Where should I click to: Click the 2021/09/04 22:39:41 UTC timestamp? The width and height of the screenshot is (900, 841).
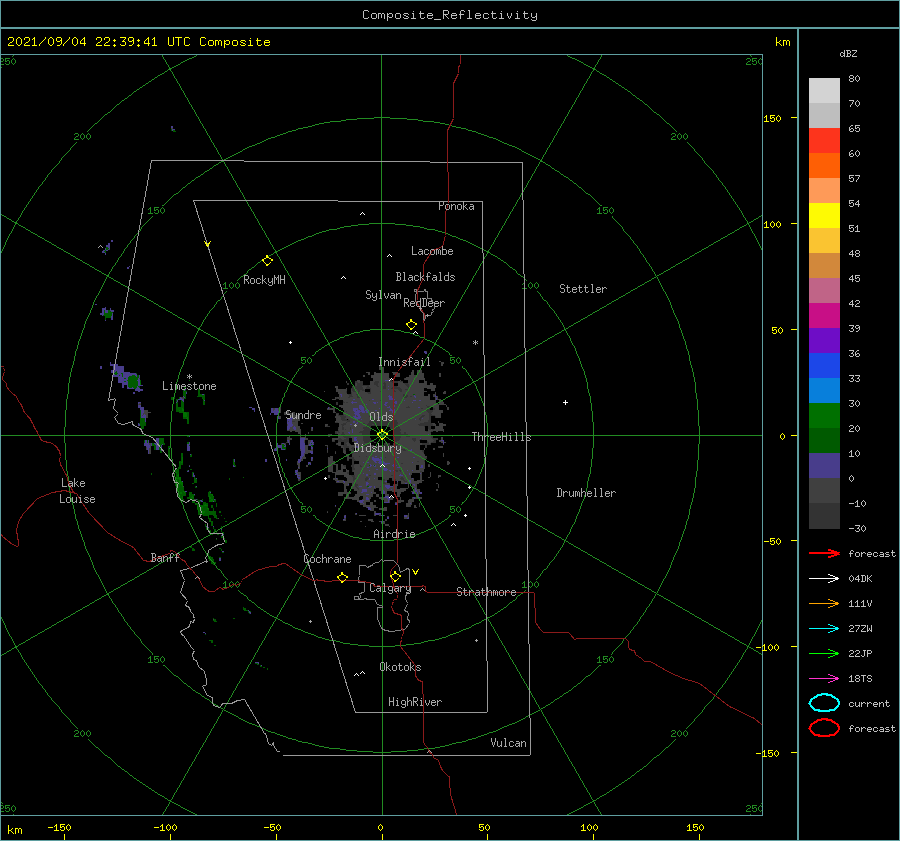point(139,42)
